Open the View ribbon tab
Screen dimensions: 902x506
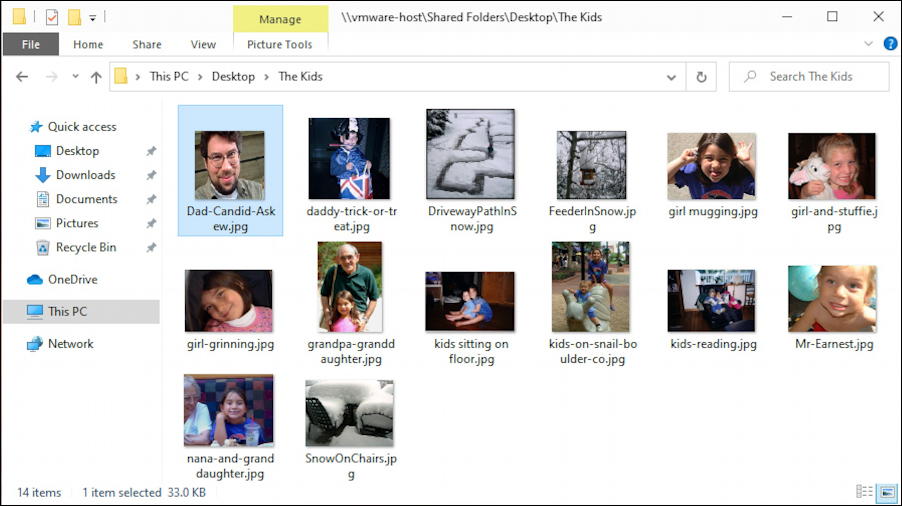point(203,44)
